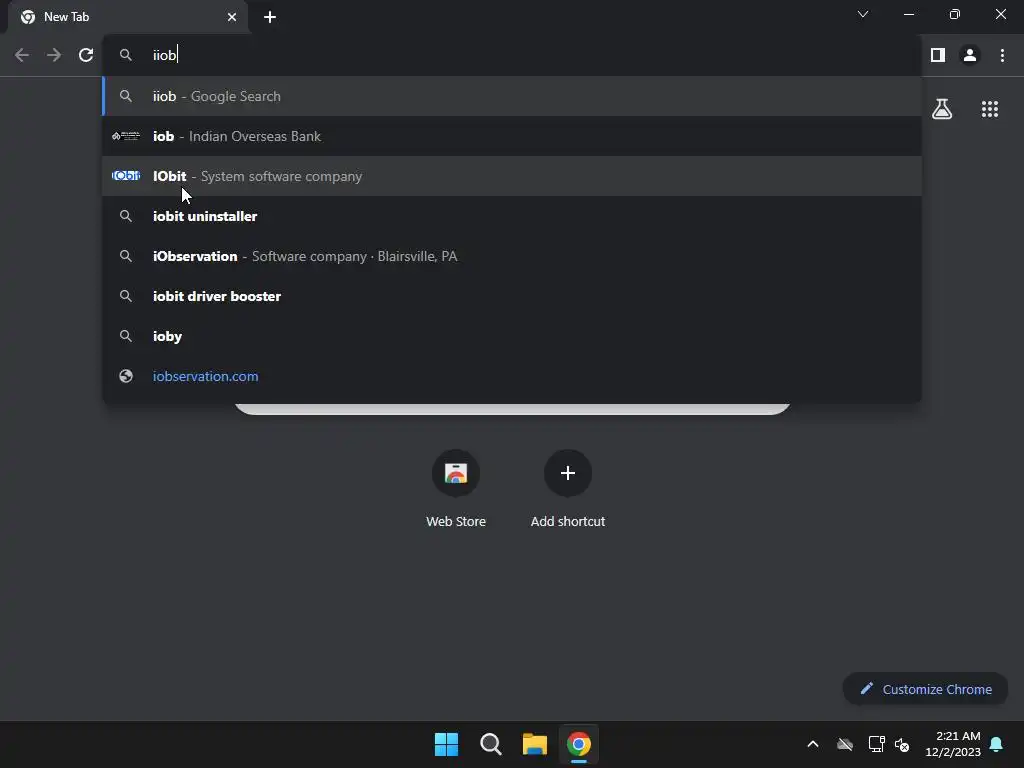
Task: Select iob - Indian Overseas Bank suggestion
Action: (512, 136)
